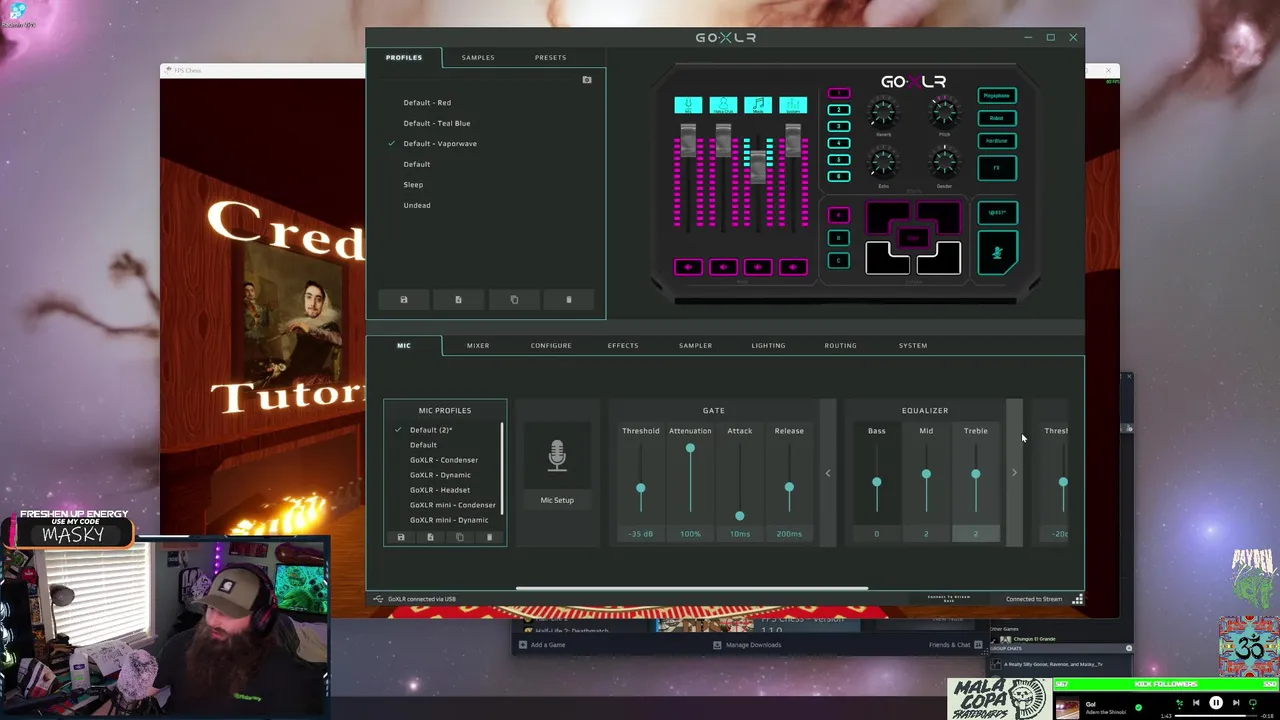Click the Gender knob
The image size is (1280, 720).
944,162
